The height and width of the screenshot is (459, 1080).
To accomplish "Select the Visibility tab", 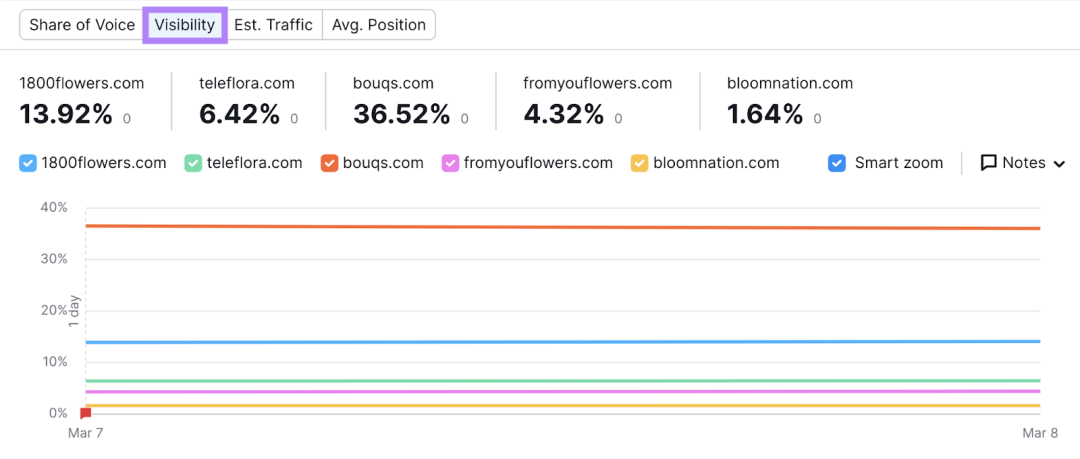I will pos(185,25).
